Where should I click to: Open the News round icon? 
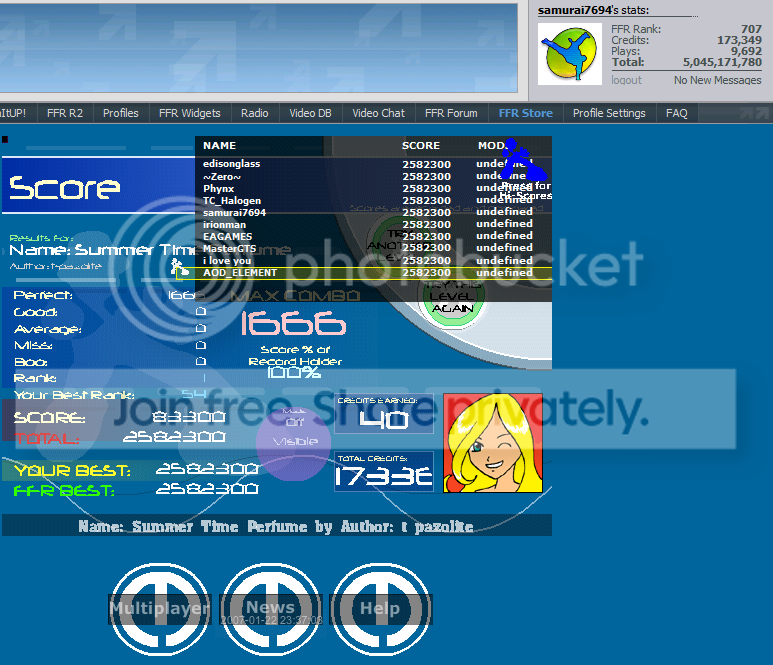(270, 606)
